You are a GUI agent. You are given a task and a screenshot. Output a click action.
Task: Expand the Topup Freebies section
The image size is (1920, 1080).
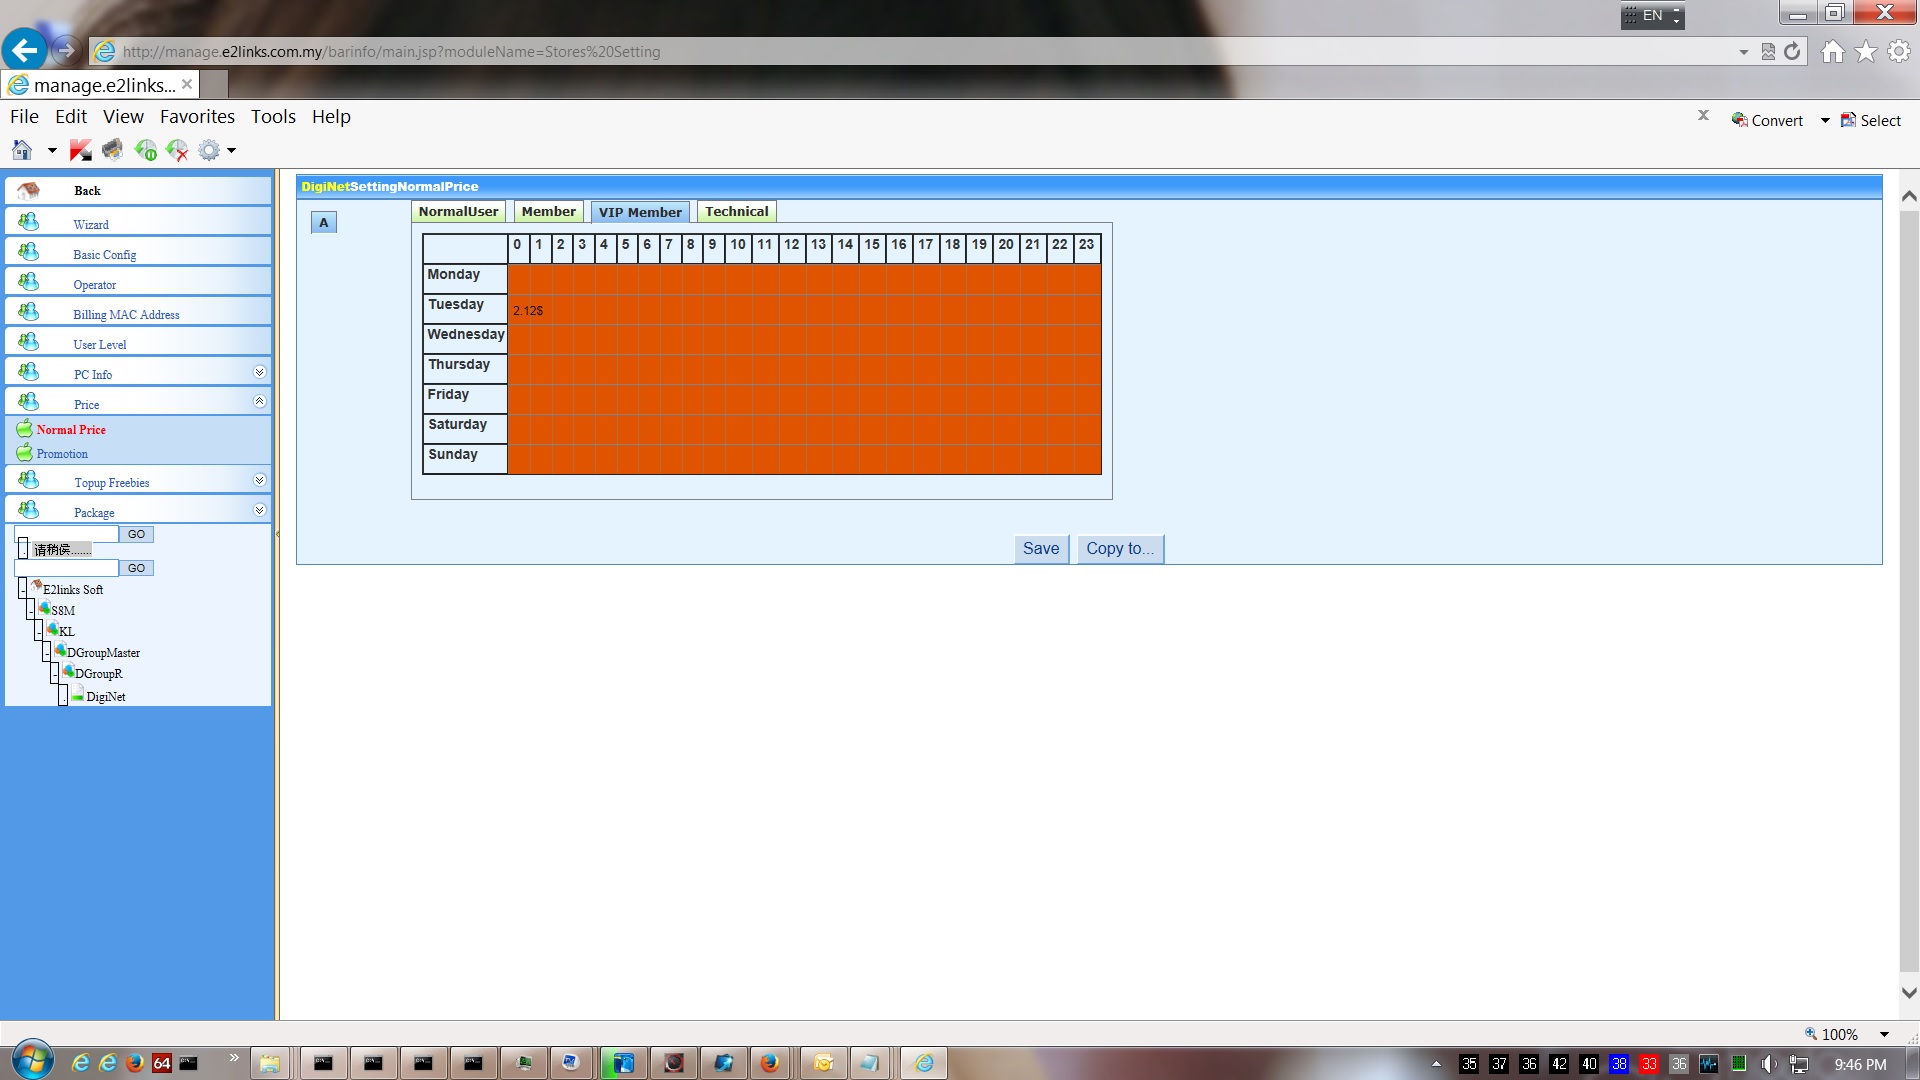[259, 480]
